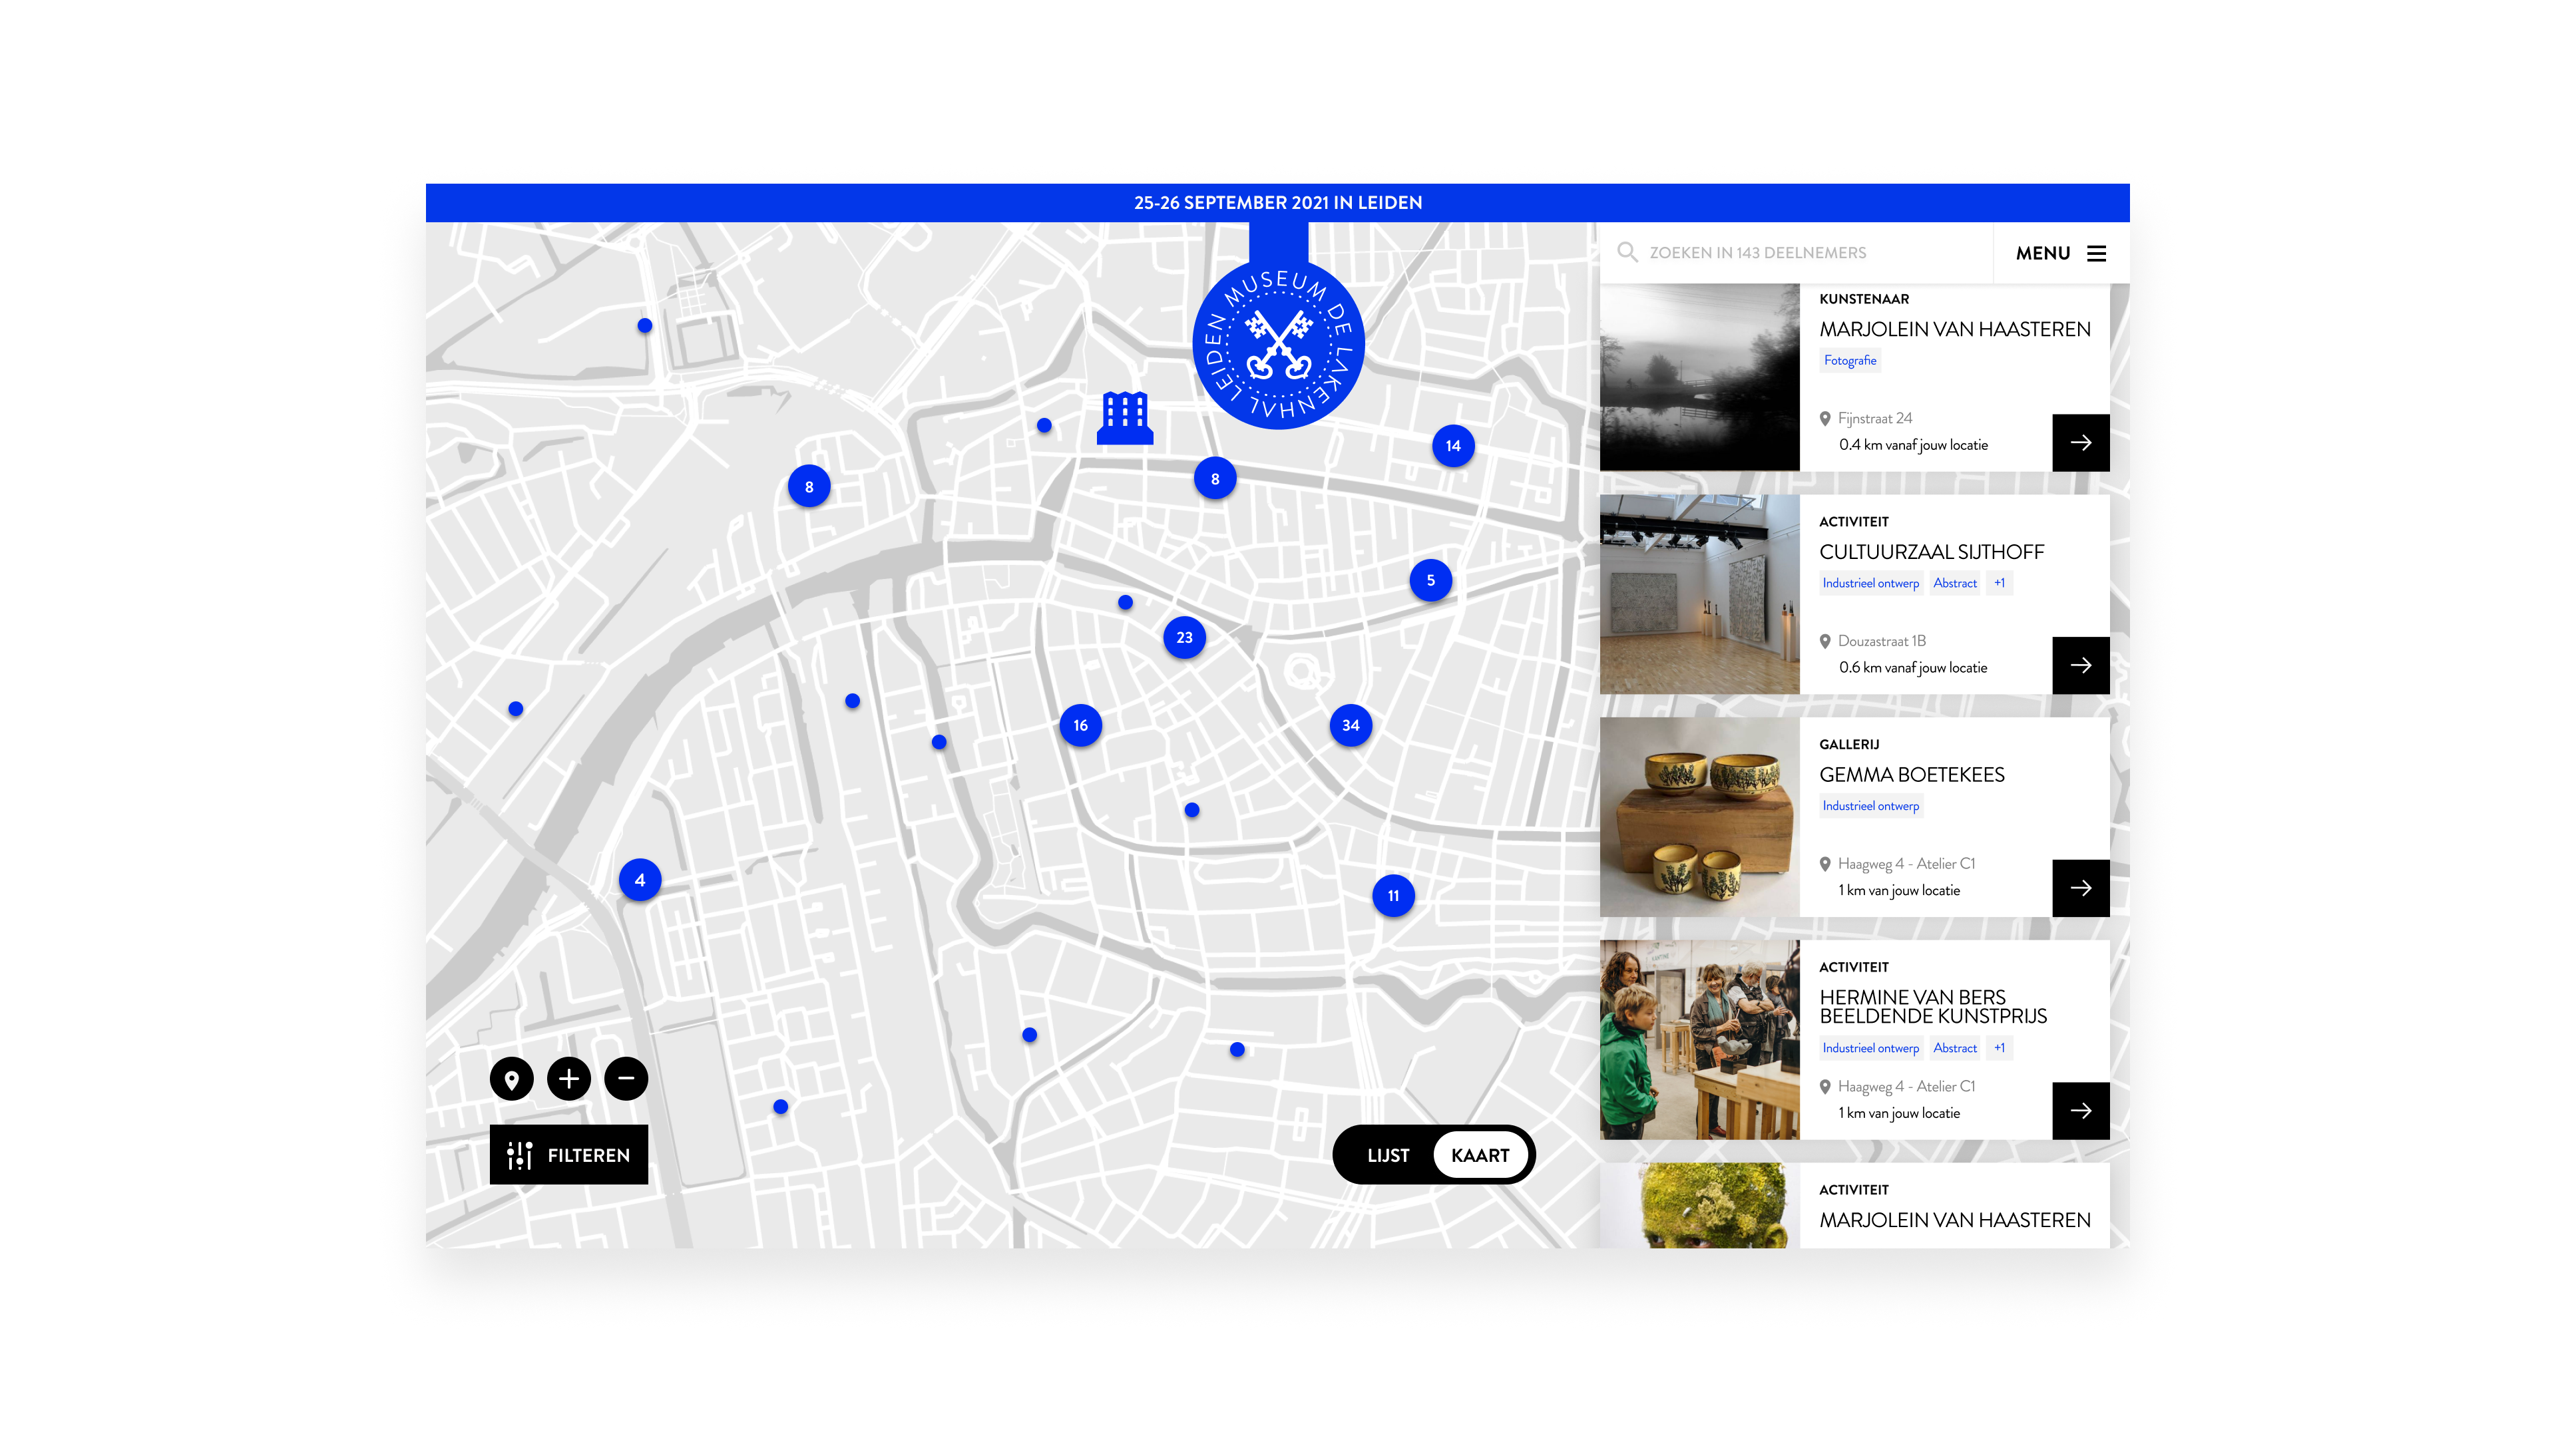2556x1456 pixels.
Task: Click the Museum De Lakenhal logo badge
Action: tap(1278, 345)
